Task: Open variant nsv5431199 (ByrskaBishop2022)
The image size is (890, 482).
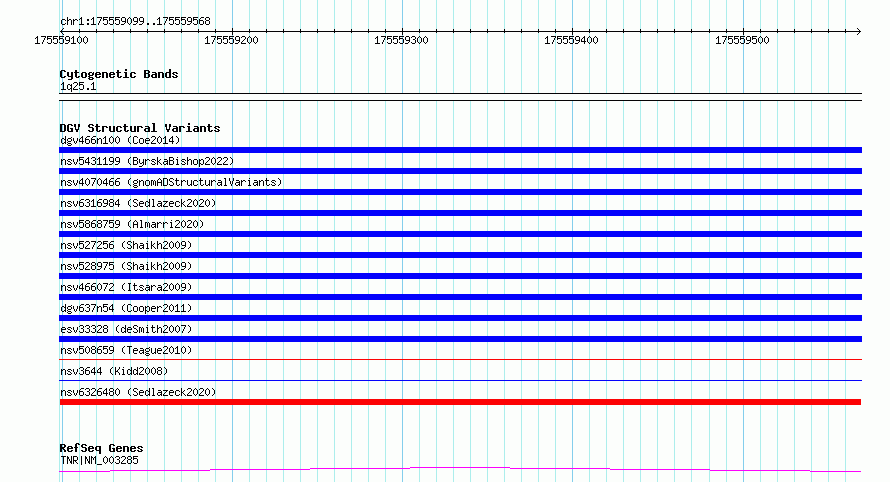Action: pyautogui.click(x=147, y=161)
